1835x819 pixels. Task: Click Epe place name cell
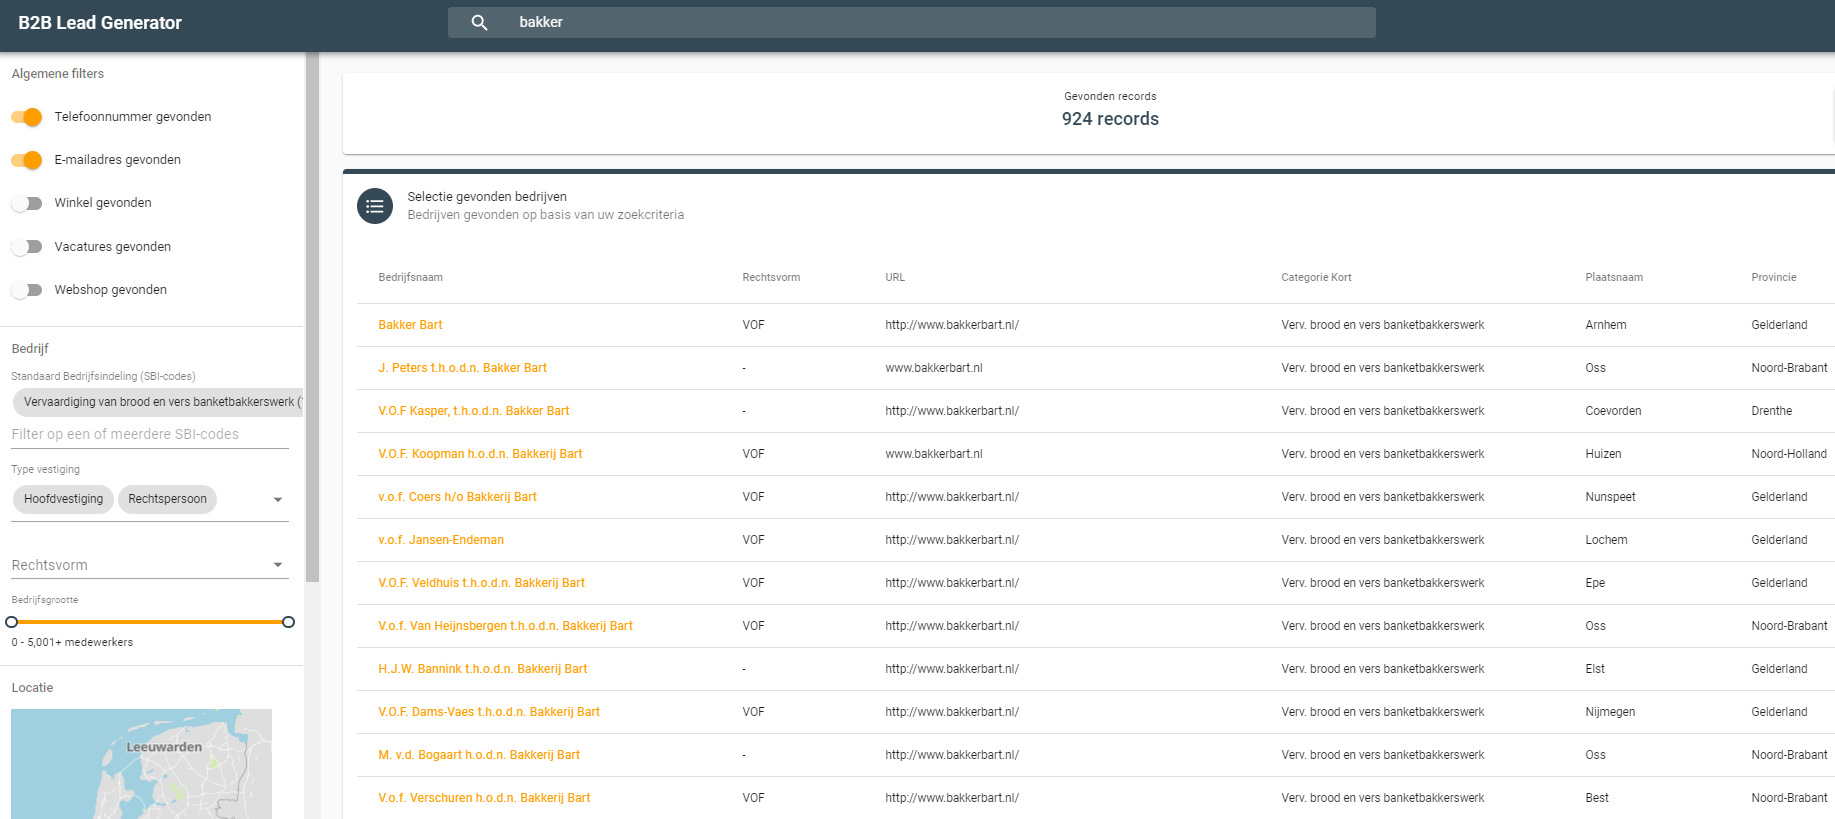(1595, 583)
